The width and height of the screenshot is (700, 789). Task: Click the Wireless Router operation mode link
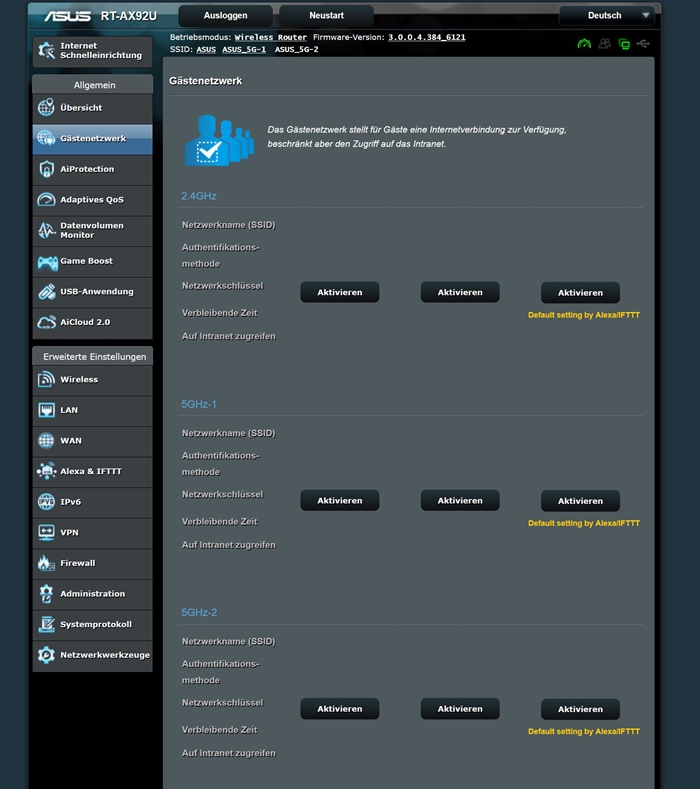pos(271,37)
